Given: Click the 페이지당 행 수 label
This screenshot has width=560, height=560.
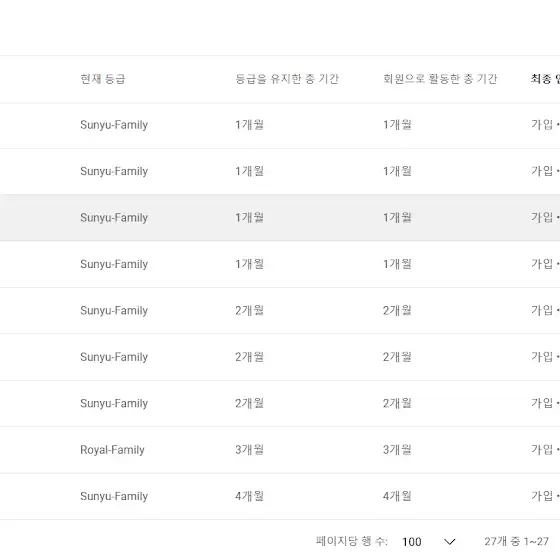Looking at the screenshot, I should [352, 541].
